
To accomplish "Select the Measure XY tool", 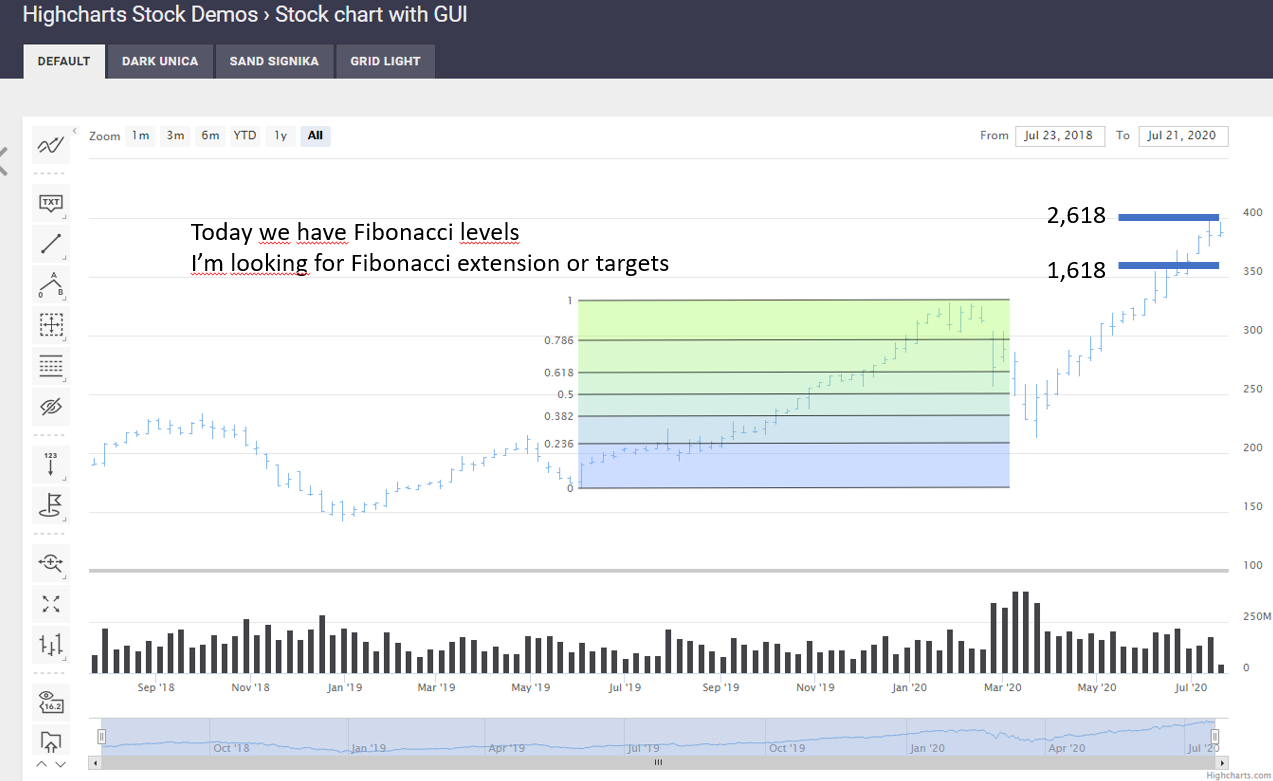I will 51,324.
